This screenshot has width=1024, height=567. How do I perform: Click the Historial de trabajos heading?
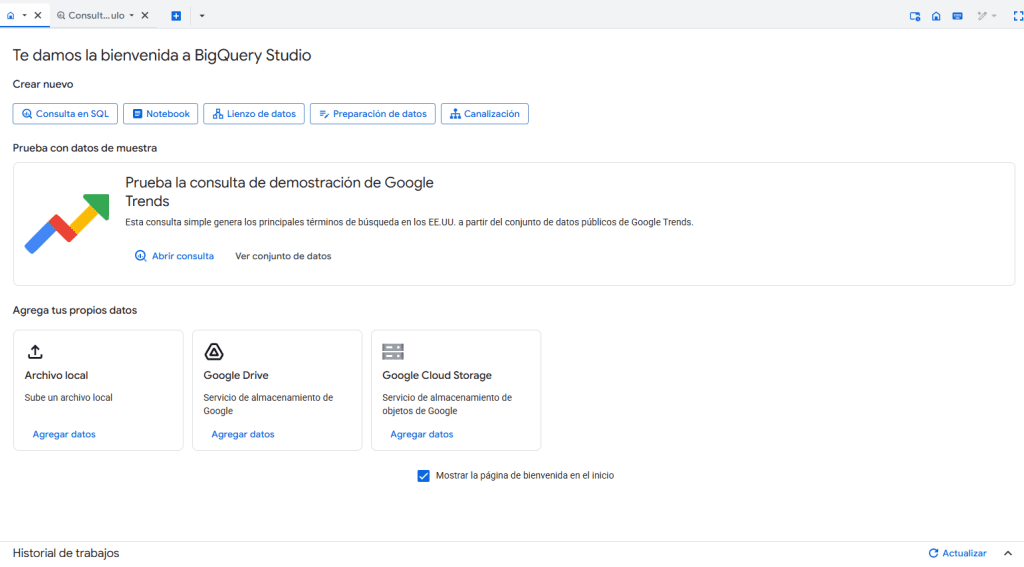point(66,553)
